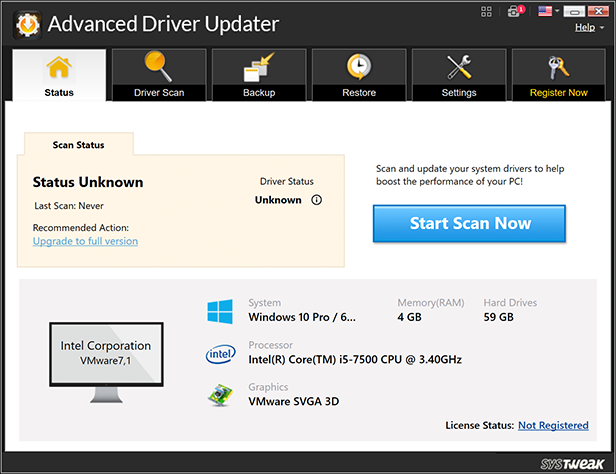Follow the Upgrade to full version link

[x=85, y=241]
